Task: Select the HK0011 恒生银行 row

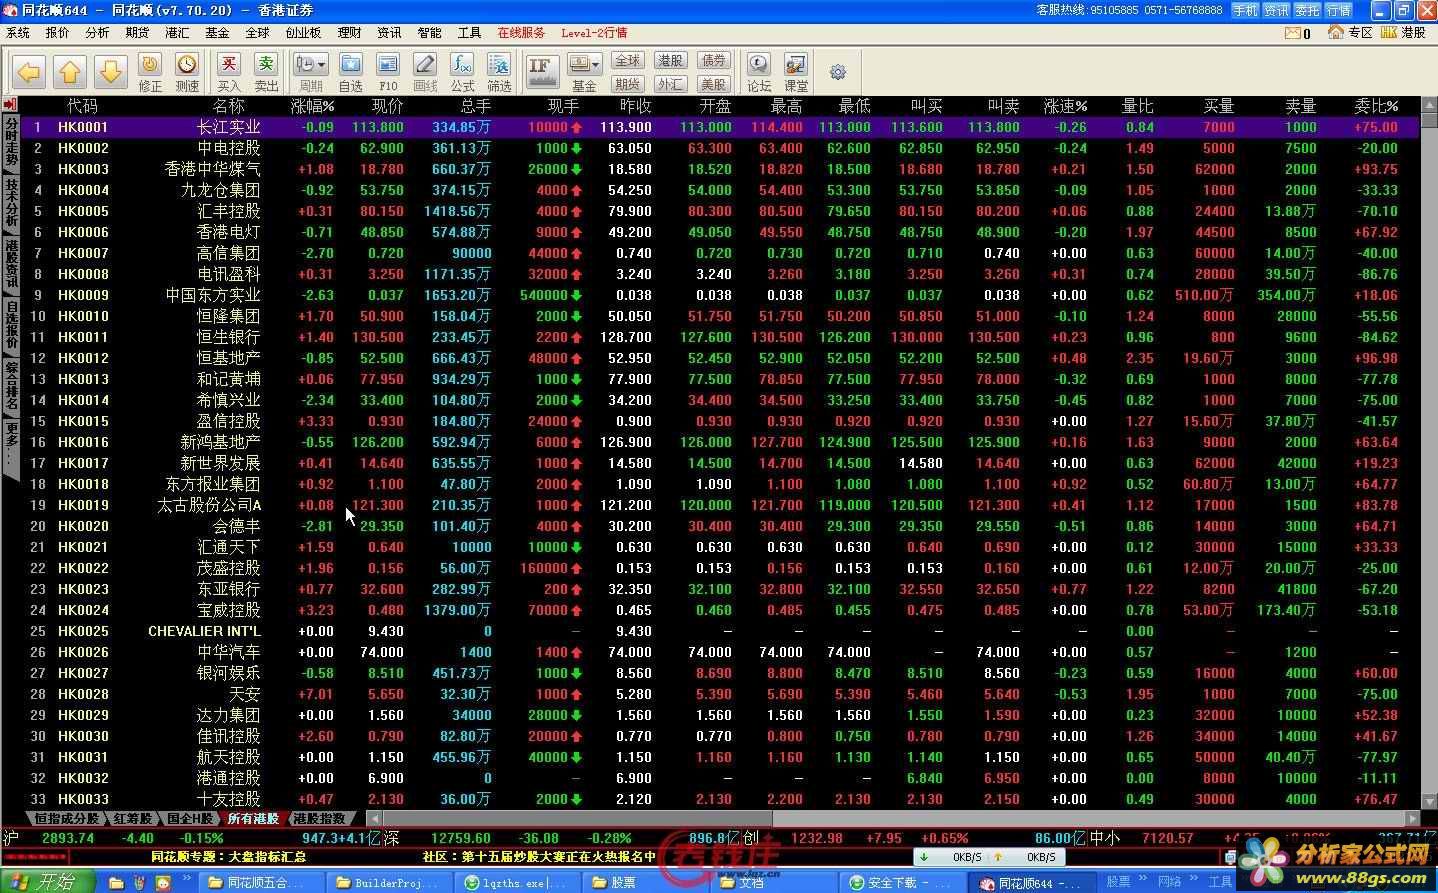Action: pyautogui.click(x=719, y=337)
